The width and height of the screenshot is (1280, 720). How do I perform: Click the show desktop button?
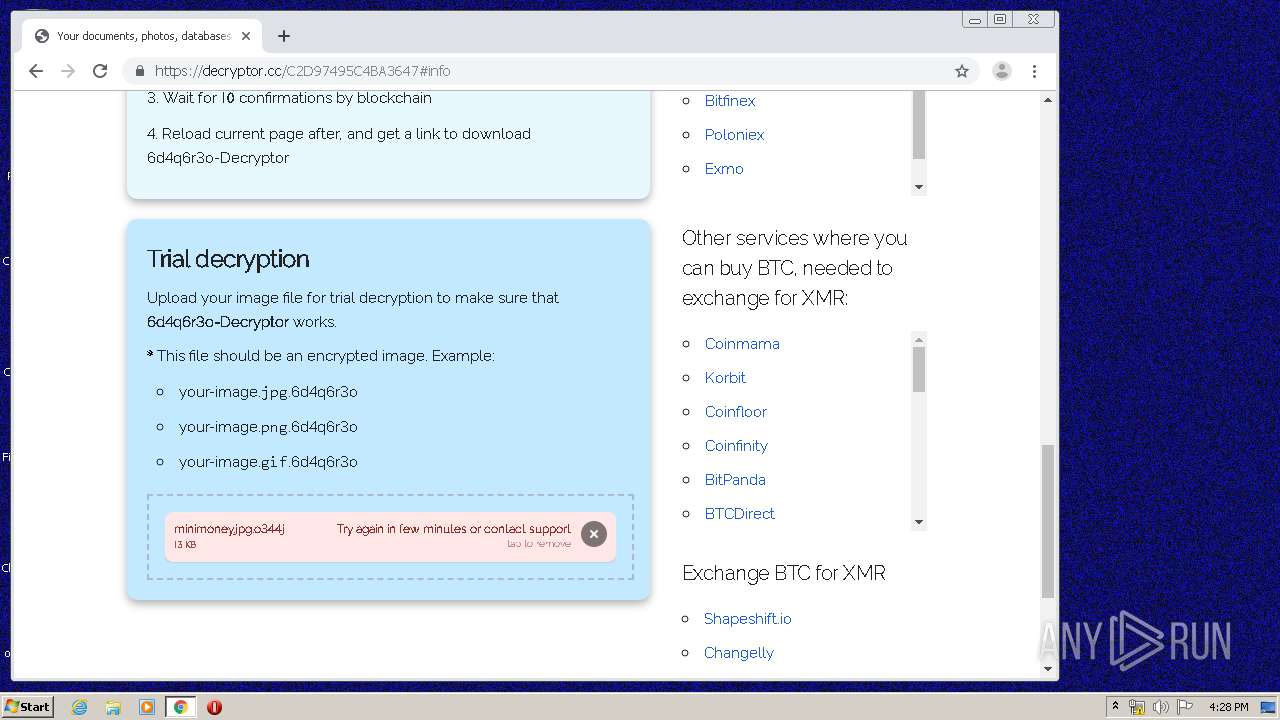click(1269, 707)
